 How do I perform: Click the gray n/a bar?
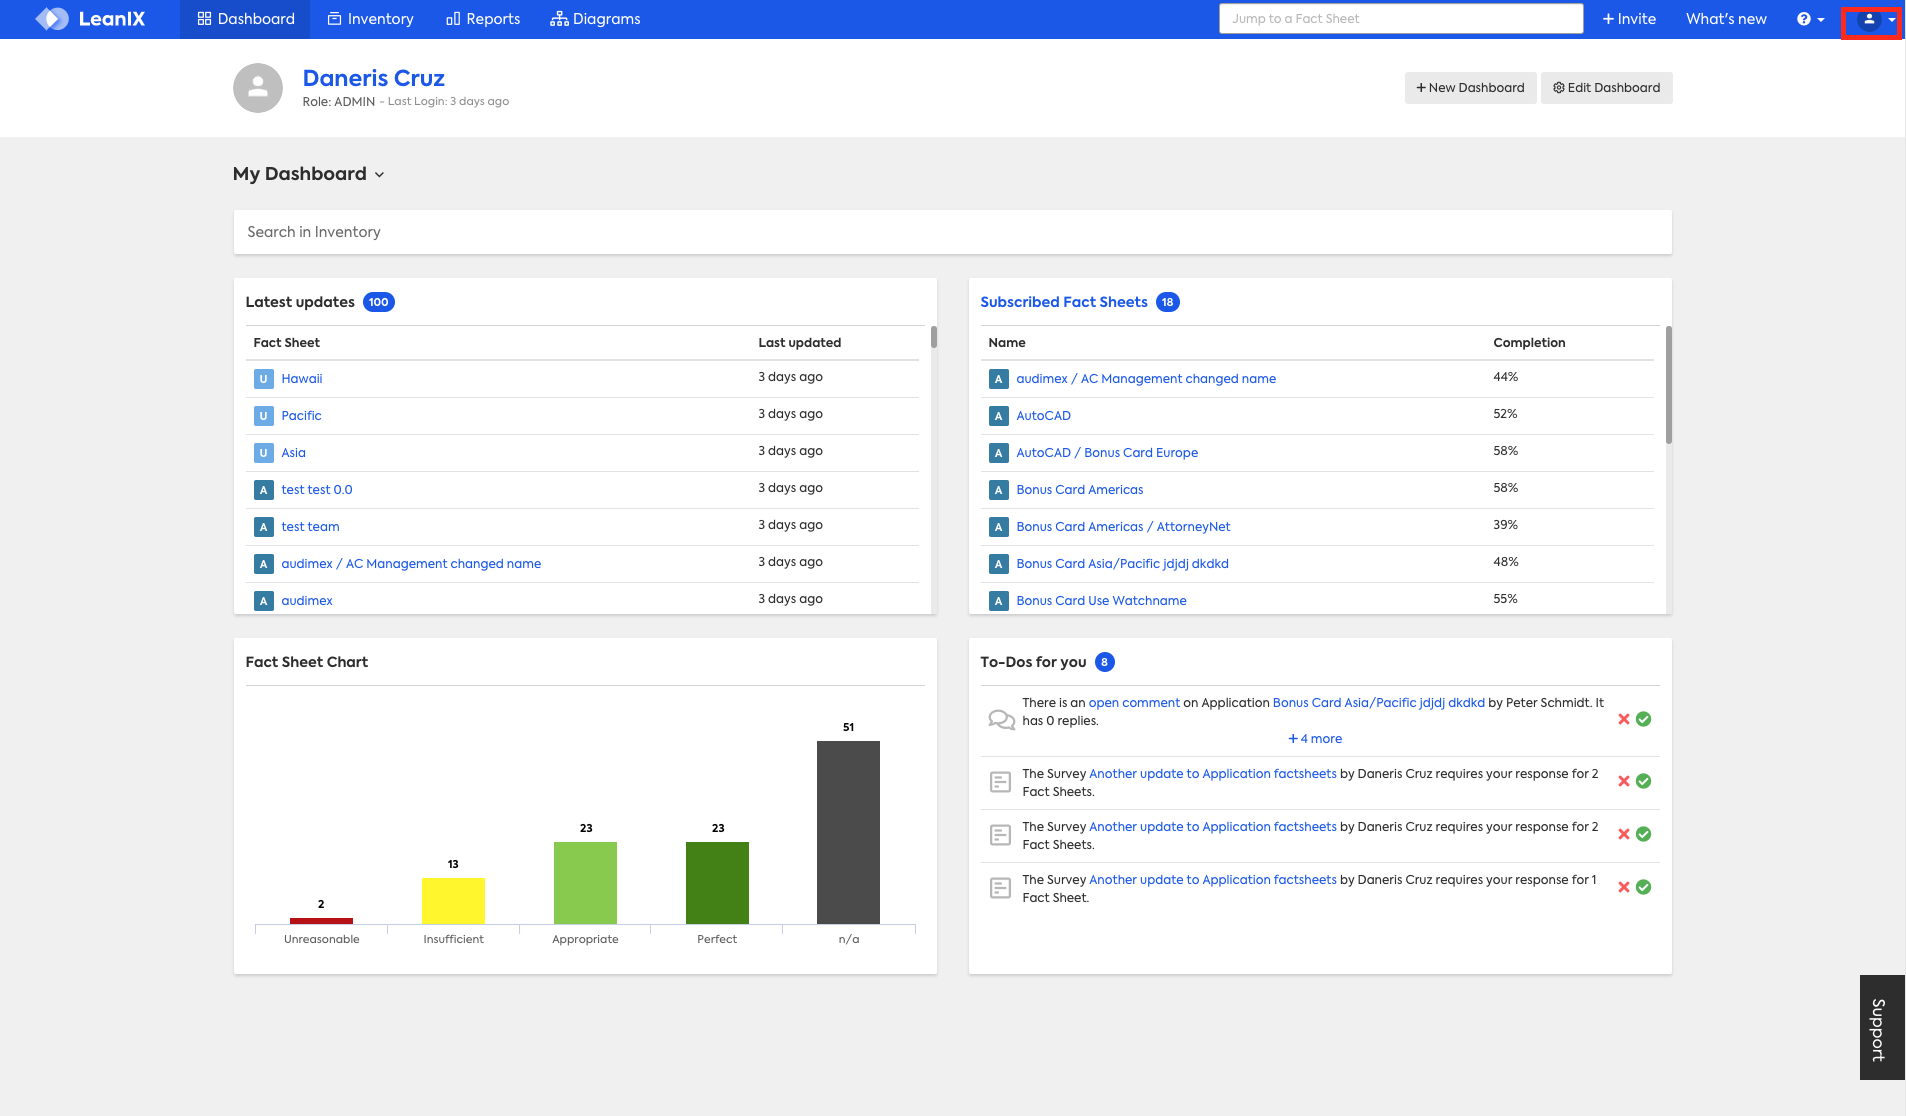(848, 832)
